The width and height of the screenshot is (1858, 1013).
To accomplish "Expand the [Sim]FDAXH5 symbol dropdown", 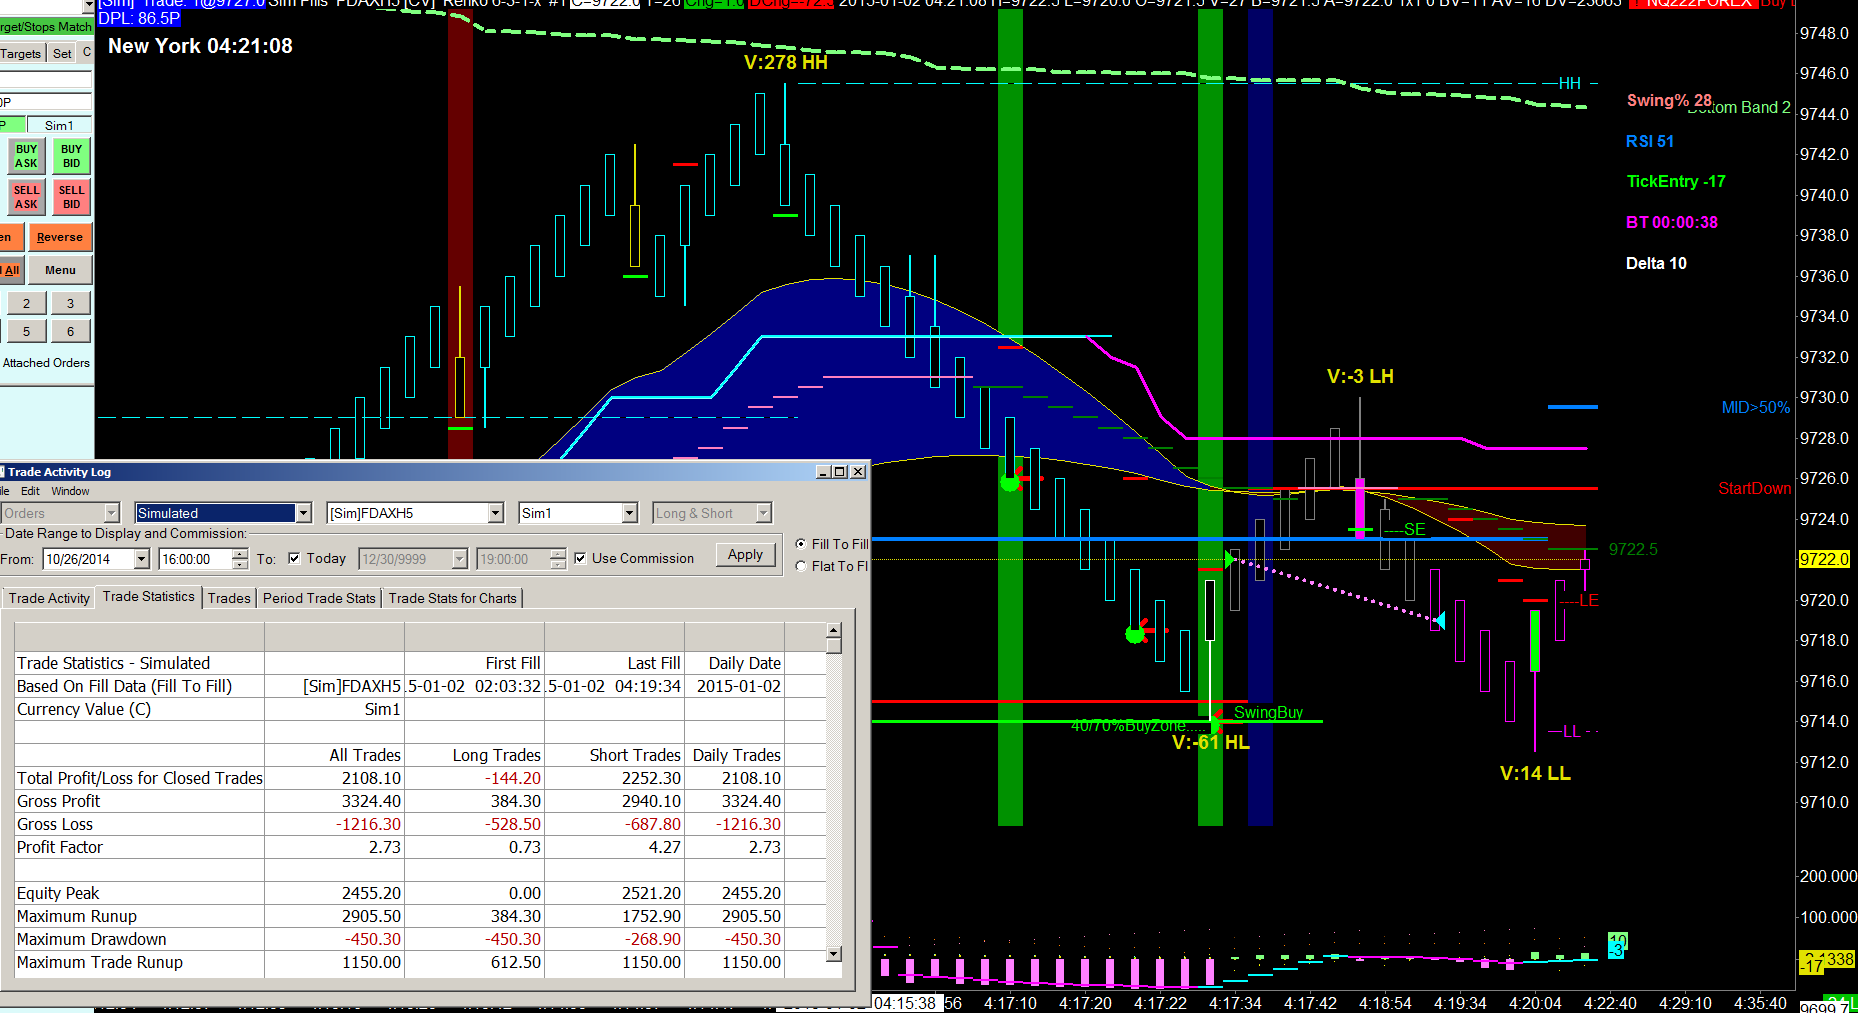I will click(x=495, y=513).
